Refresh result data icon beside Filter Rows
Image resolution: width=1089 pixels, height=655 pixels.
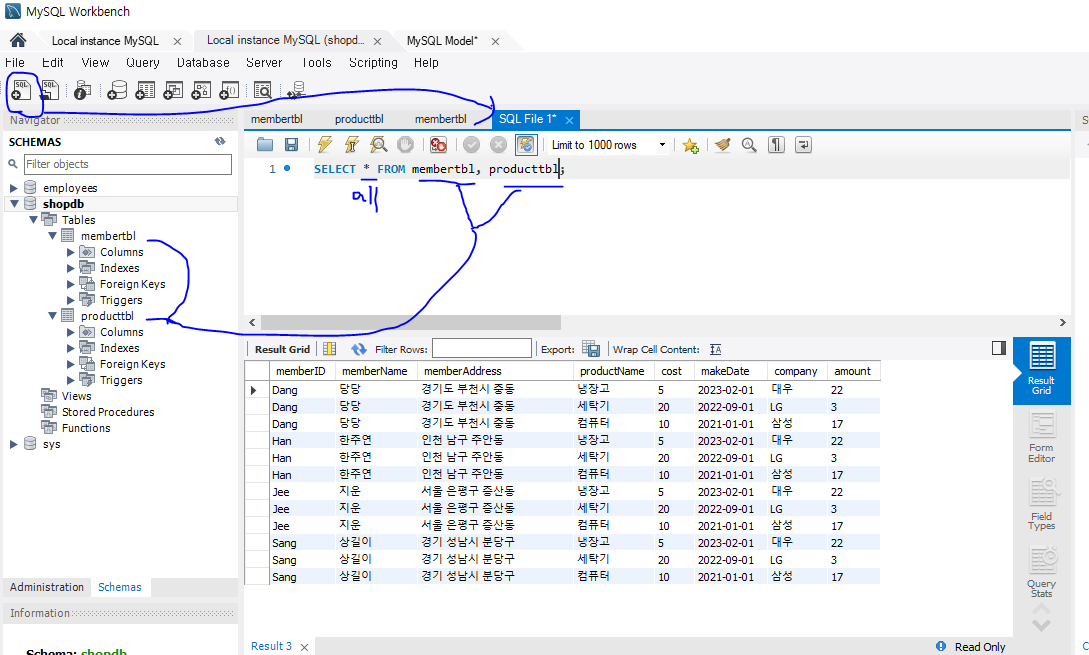(x=358, y=349)
